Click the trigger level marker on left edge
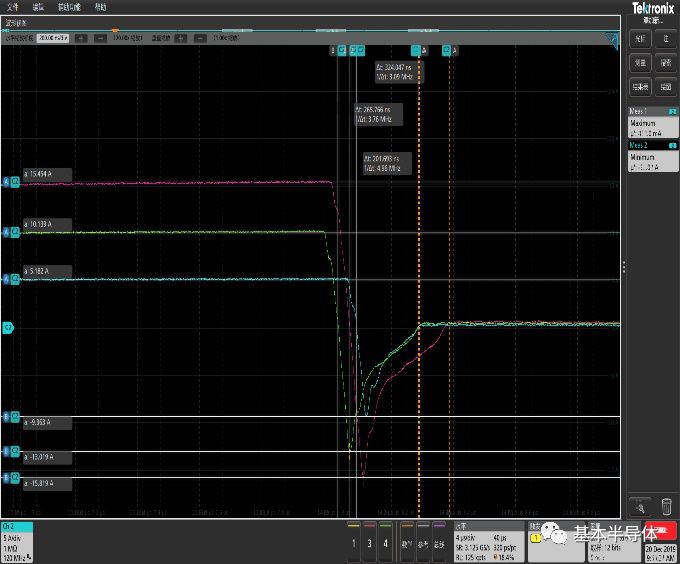This screenshot has height=564, width=680. tap(7, 327)
